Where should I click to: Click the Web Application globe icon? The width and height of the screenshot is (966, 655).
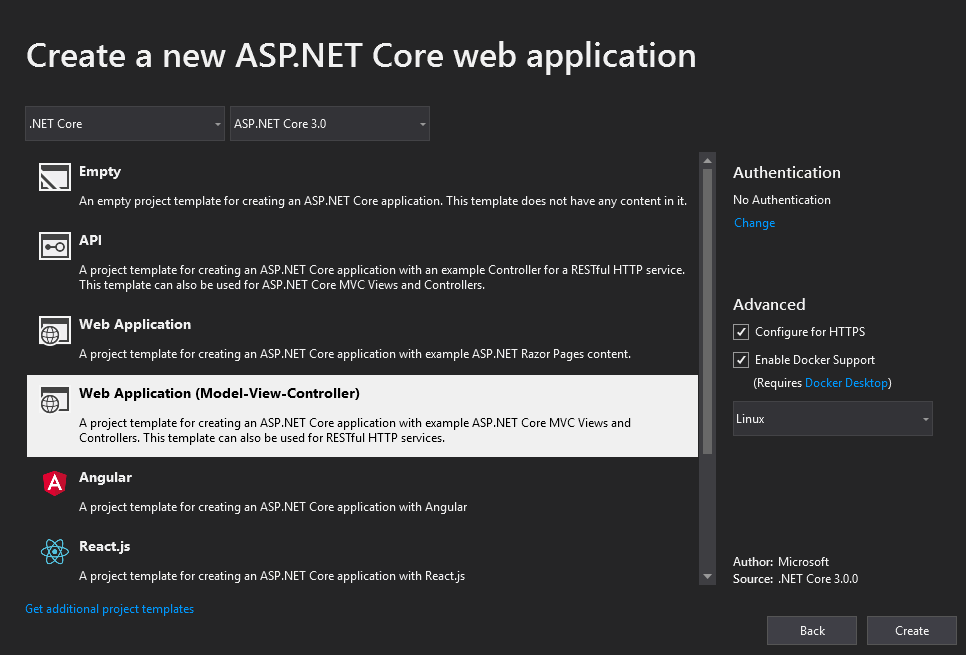tap(54, 330)
